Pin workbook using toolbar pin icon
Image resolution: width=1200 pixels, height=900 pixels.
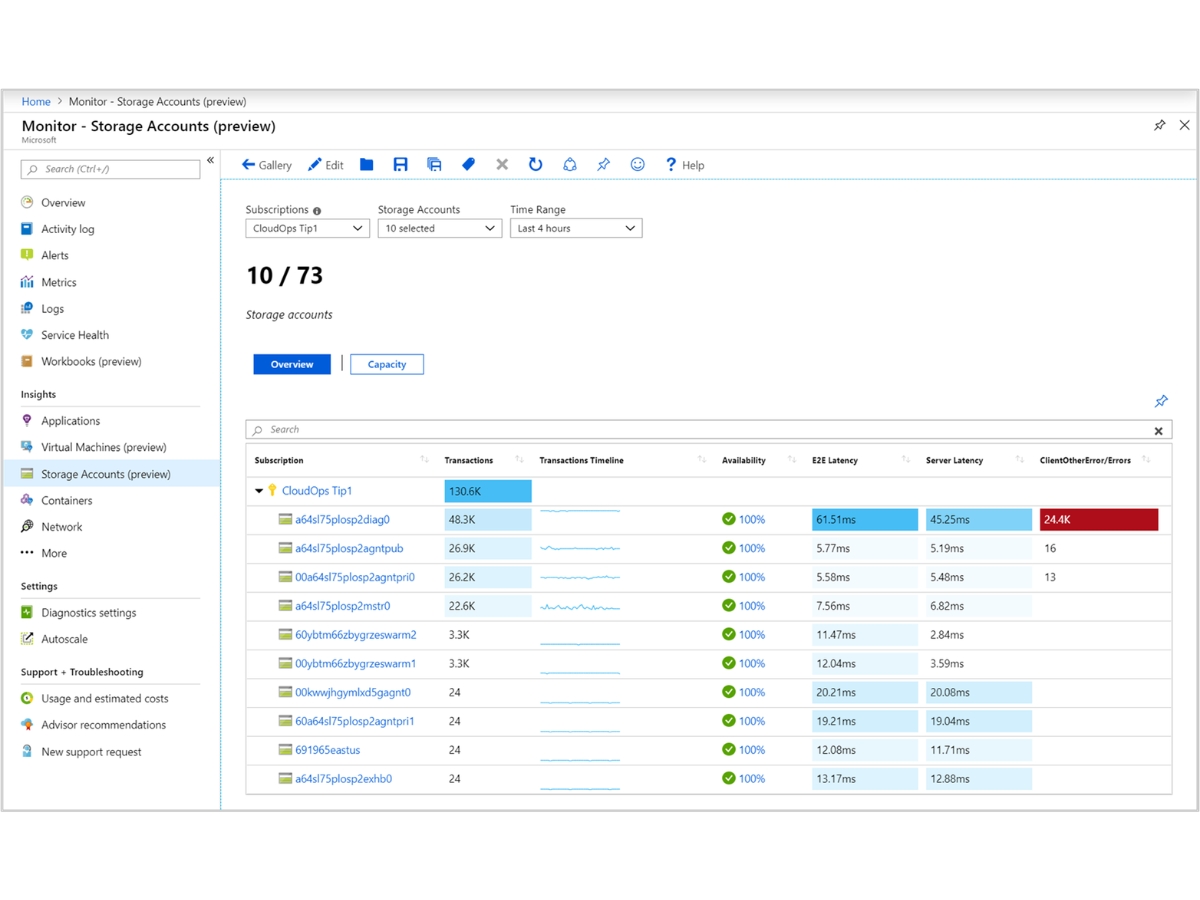tap(603, 165)
